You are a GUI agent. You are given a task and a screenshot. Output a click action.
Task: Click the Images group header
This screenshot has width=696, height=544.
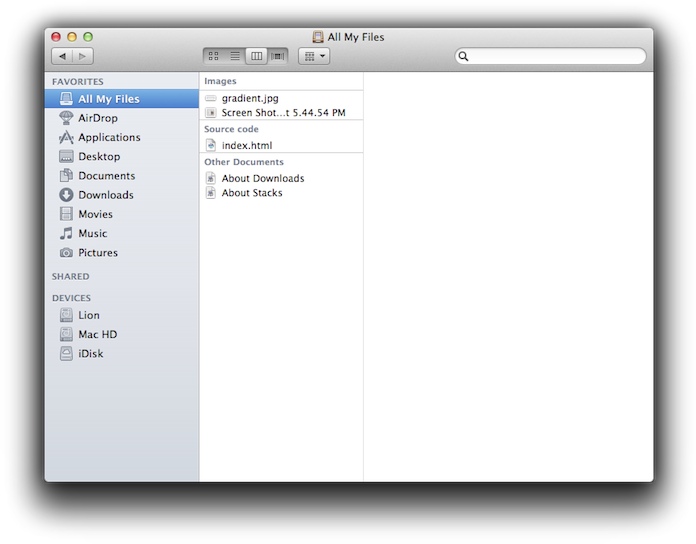(x=220, y=81)
